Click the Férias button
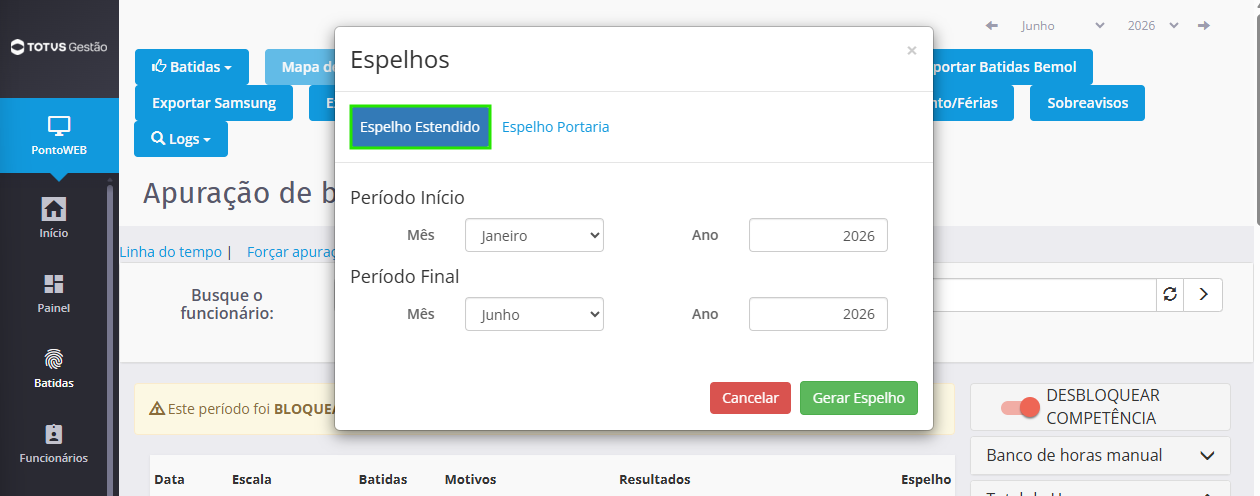 tap(972, 103)
